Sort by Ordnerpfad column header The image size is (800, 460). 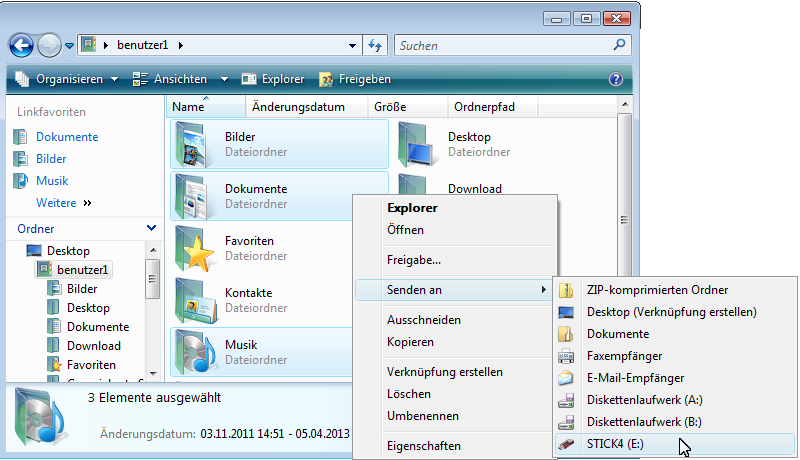coord(492,107)
